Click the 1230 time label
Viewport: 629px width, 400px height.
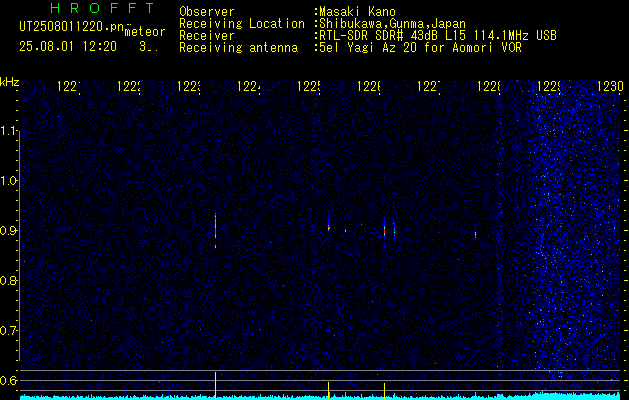(x=610, y=87)
